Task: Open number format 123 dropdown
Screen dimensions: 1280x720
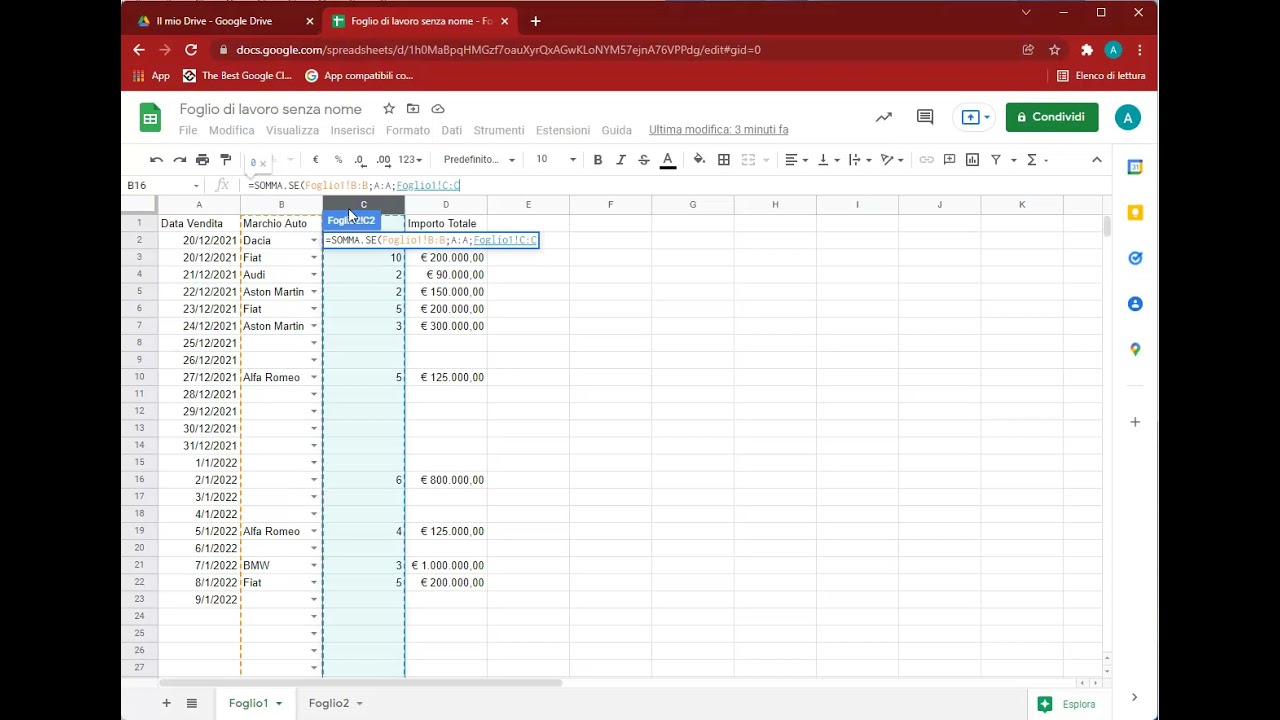Action: 410,160
